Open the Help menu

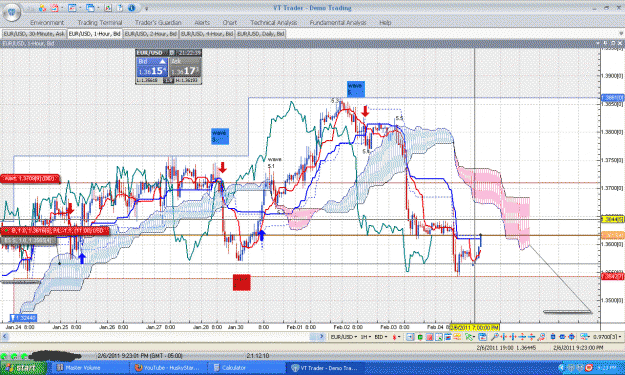tap(385, 23)
